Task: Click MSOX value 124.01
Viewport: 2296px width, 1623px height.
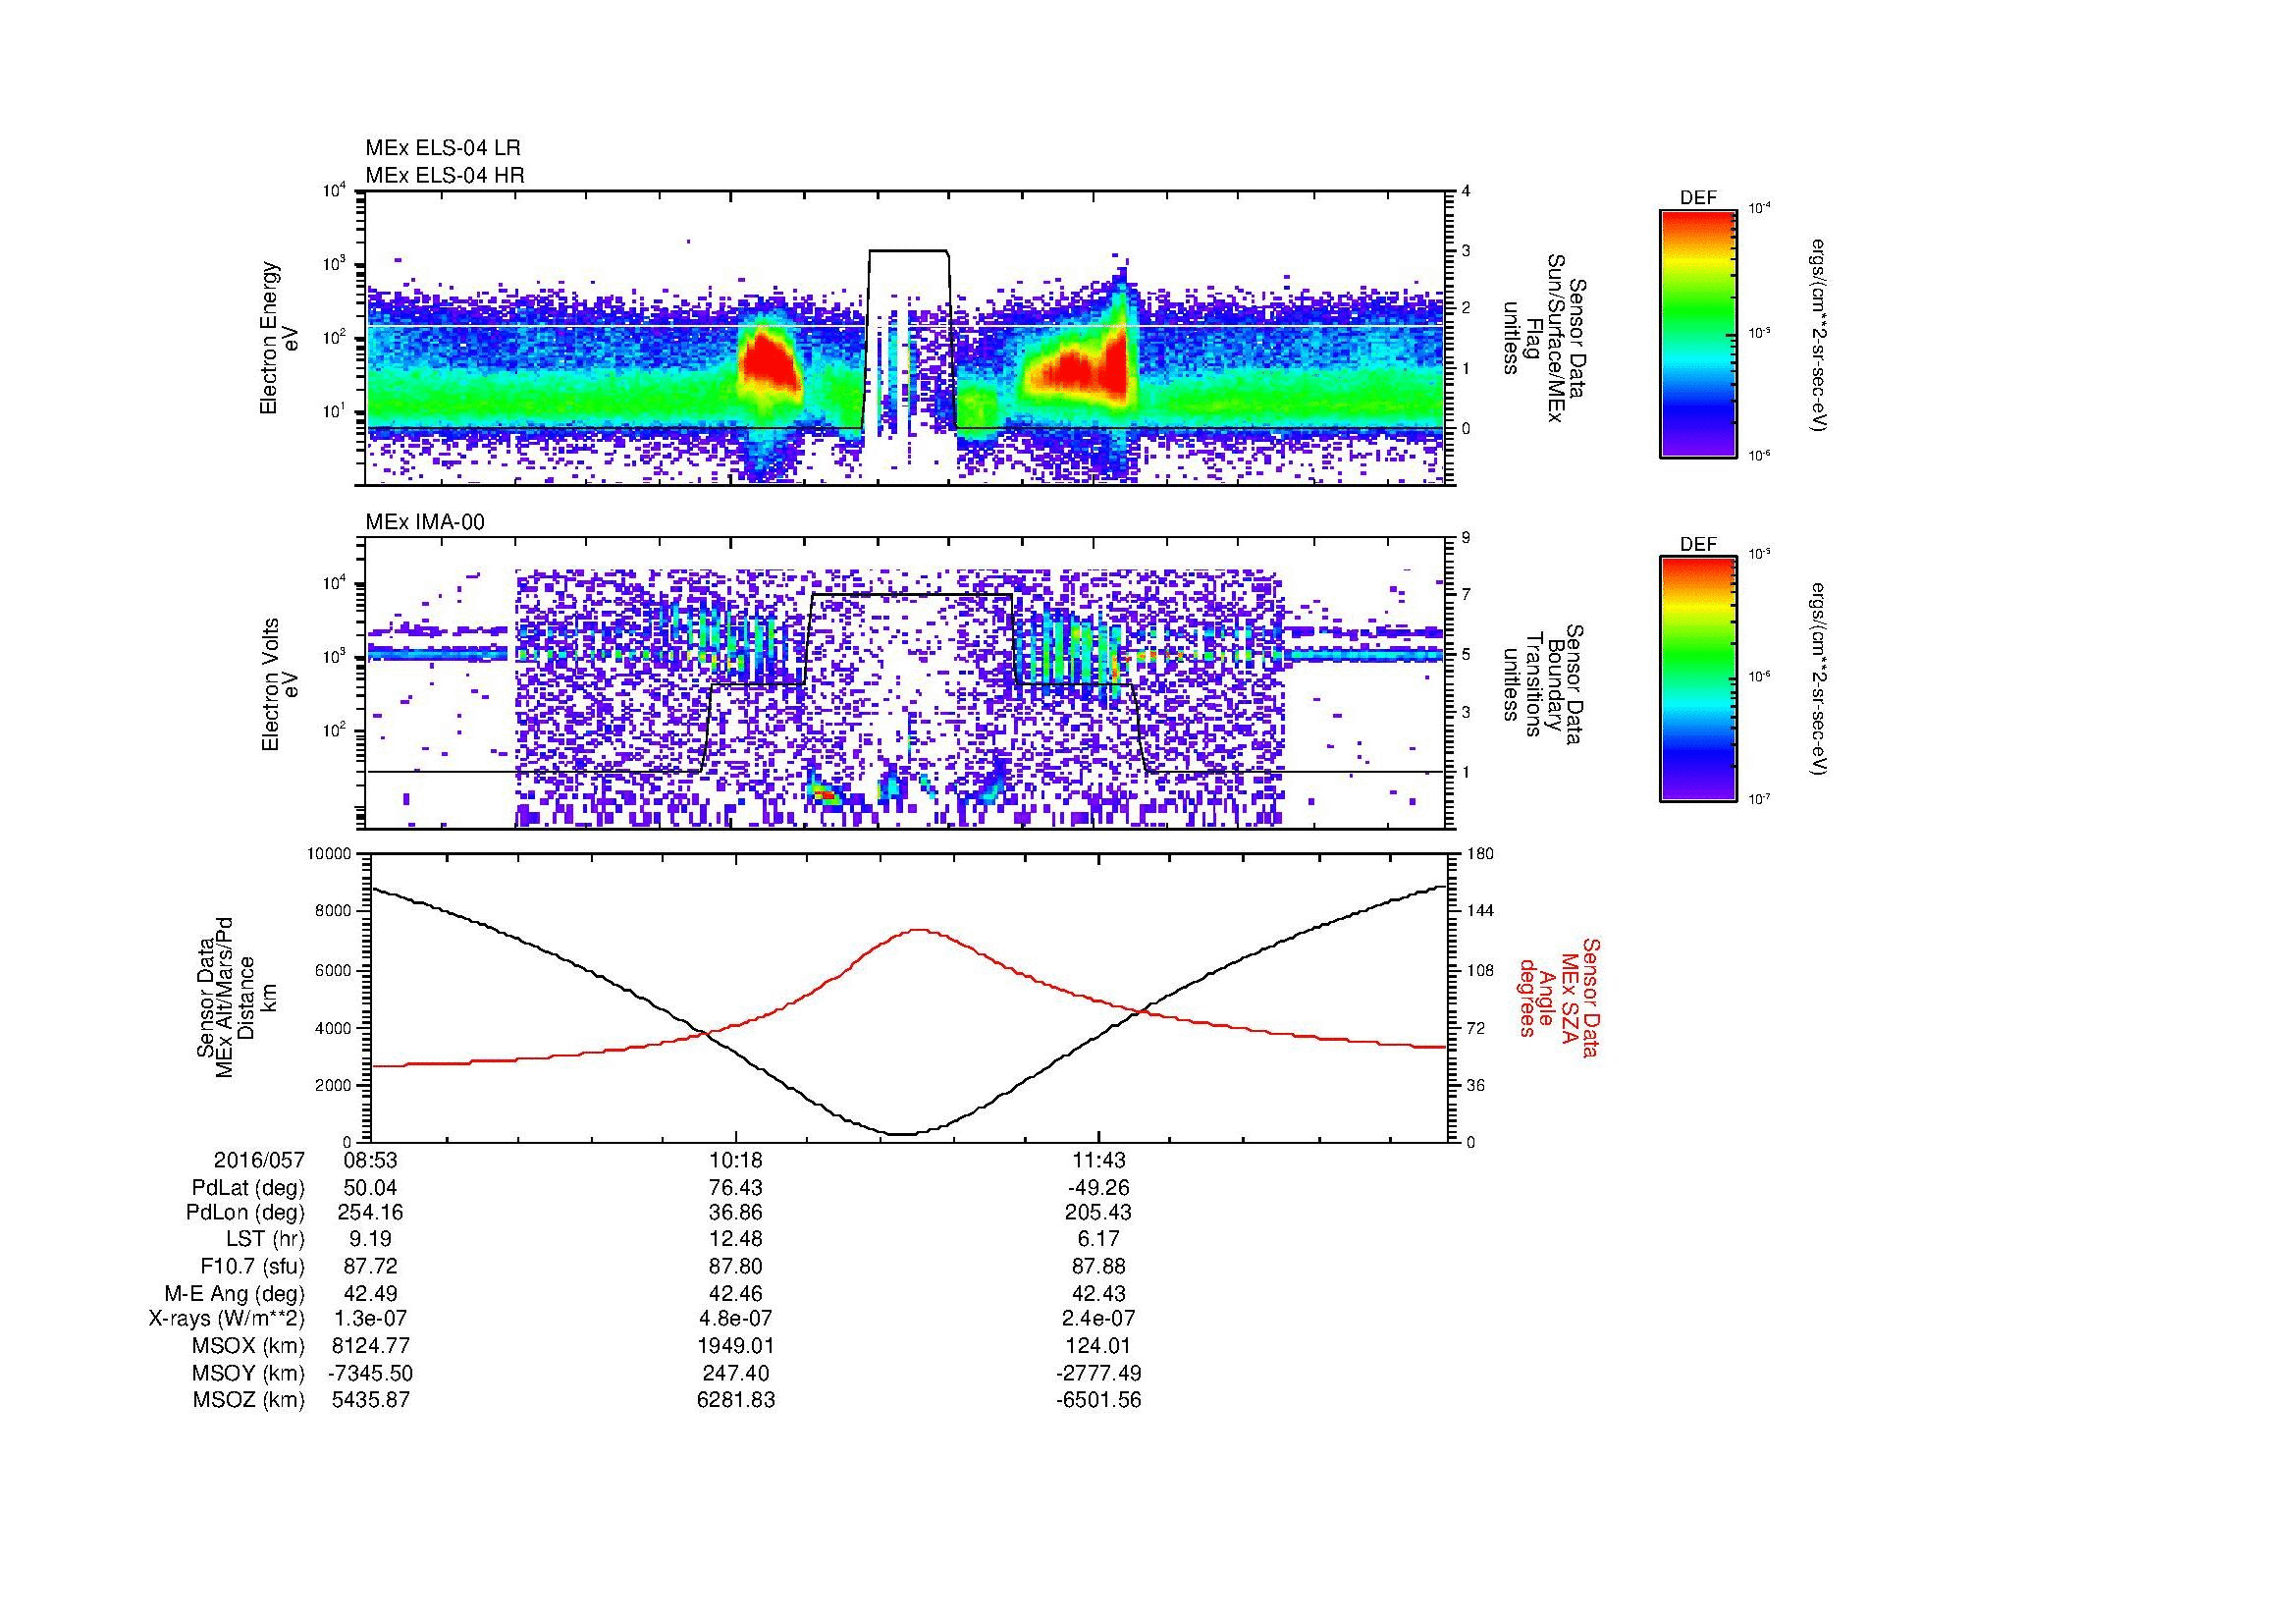Action: 1098,1346
